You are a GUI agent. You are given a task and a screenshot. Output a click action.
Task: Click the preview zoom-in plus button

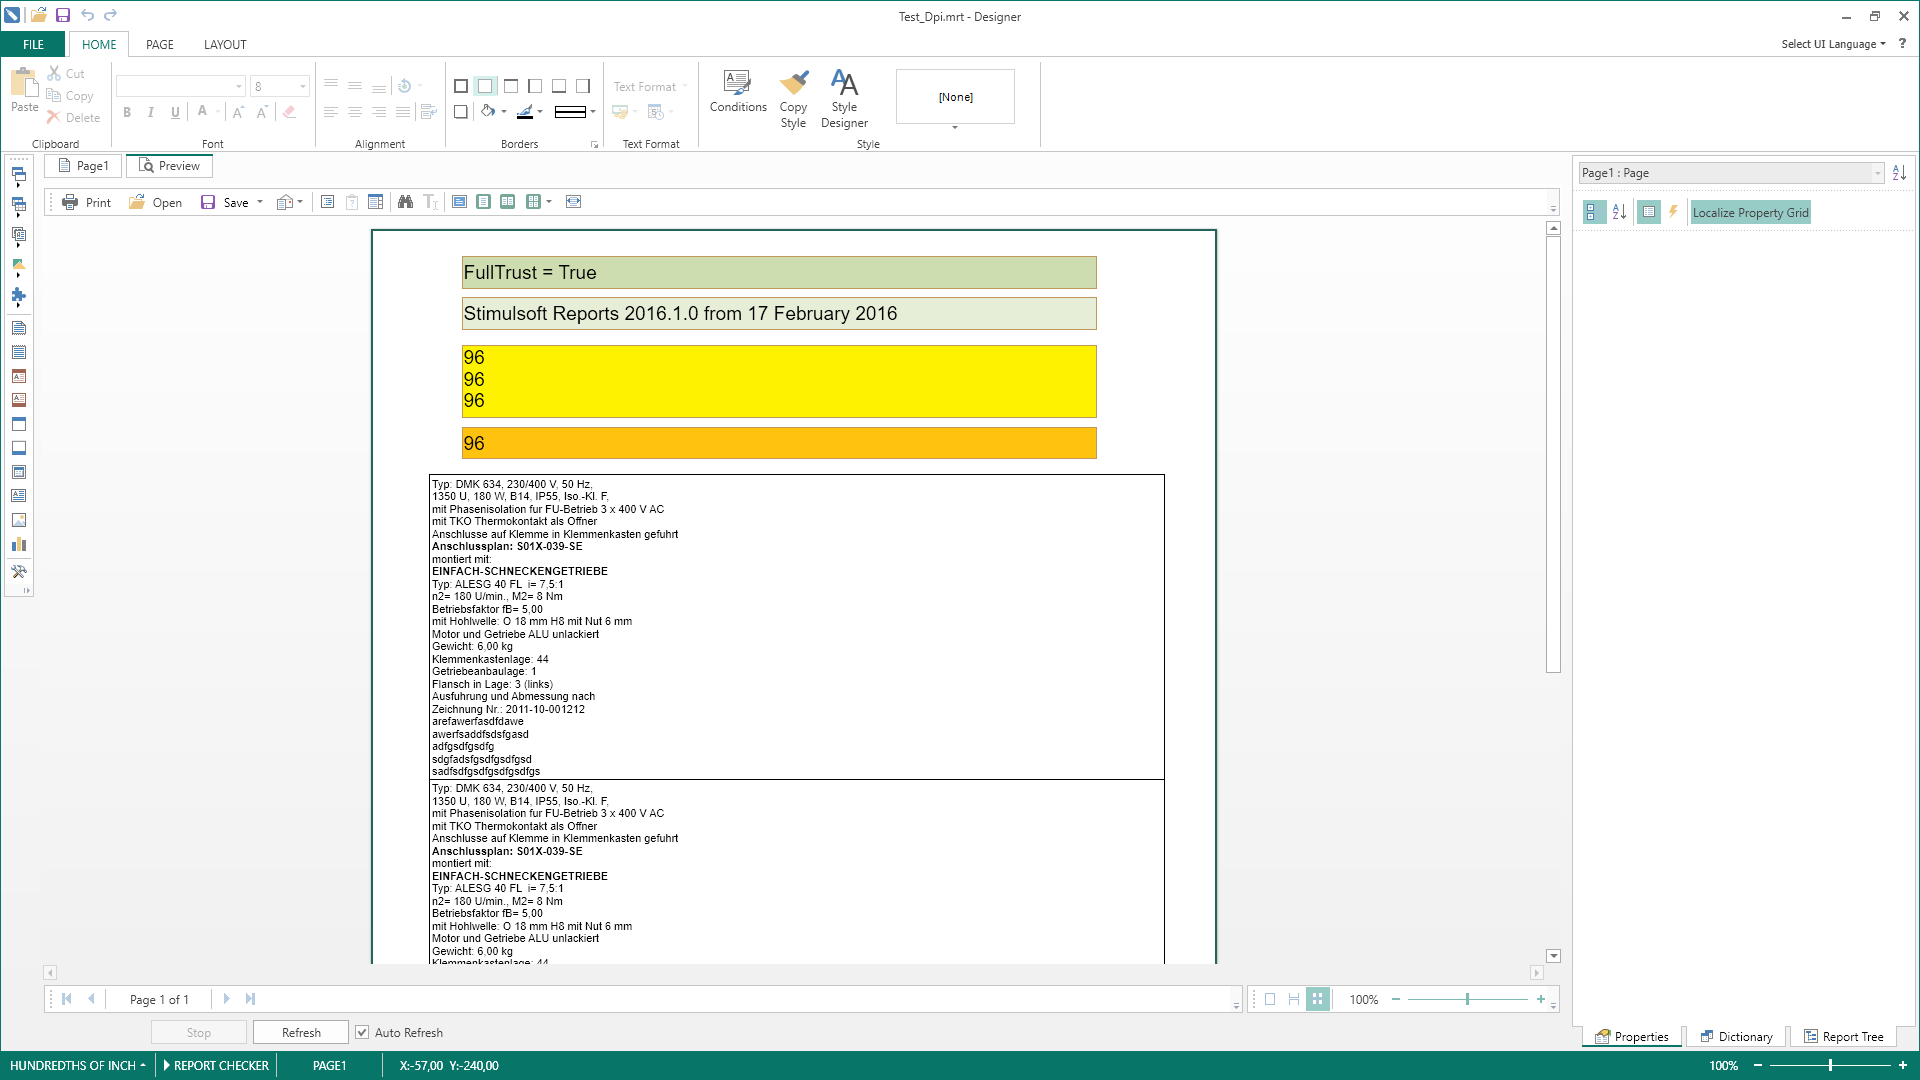pyautogui.click(x=1541, y=999)
